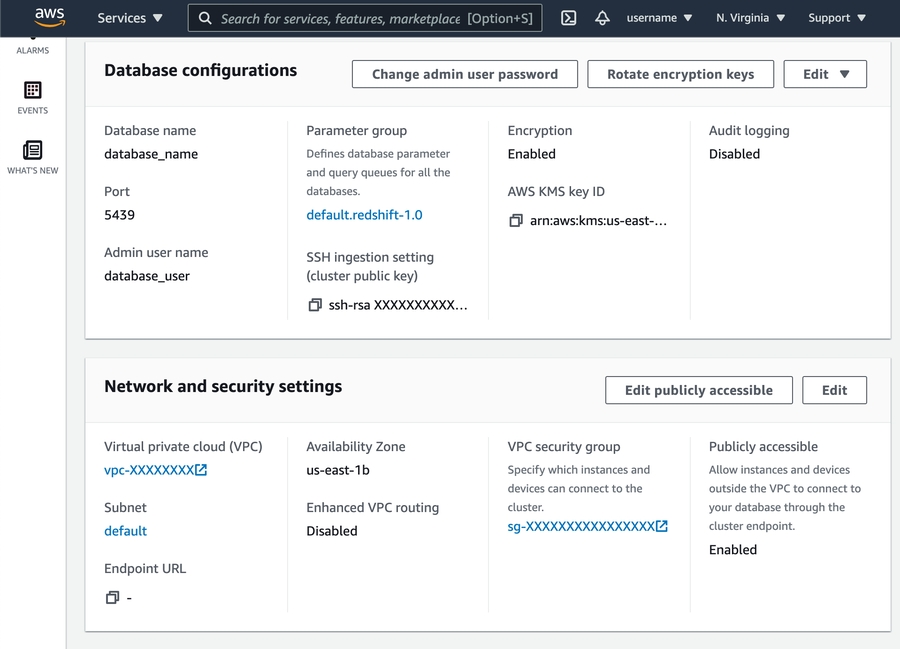Image resolution: width=900 pixels, height=649 pixels.
Task: Open the notifications bell icon
Action: [x=602, y=18]
